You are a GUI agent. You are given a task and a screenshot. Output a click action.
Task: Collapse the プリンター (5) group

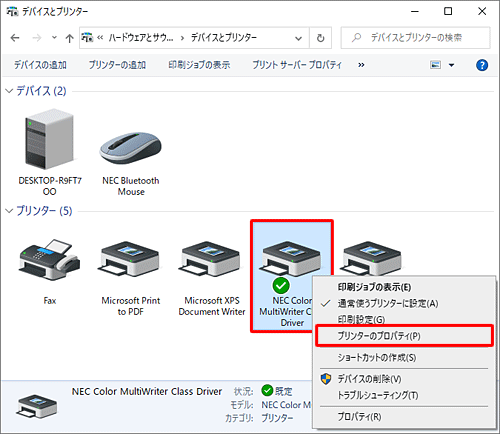[10, 211]
